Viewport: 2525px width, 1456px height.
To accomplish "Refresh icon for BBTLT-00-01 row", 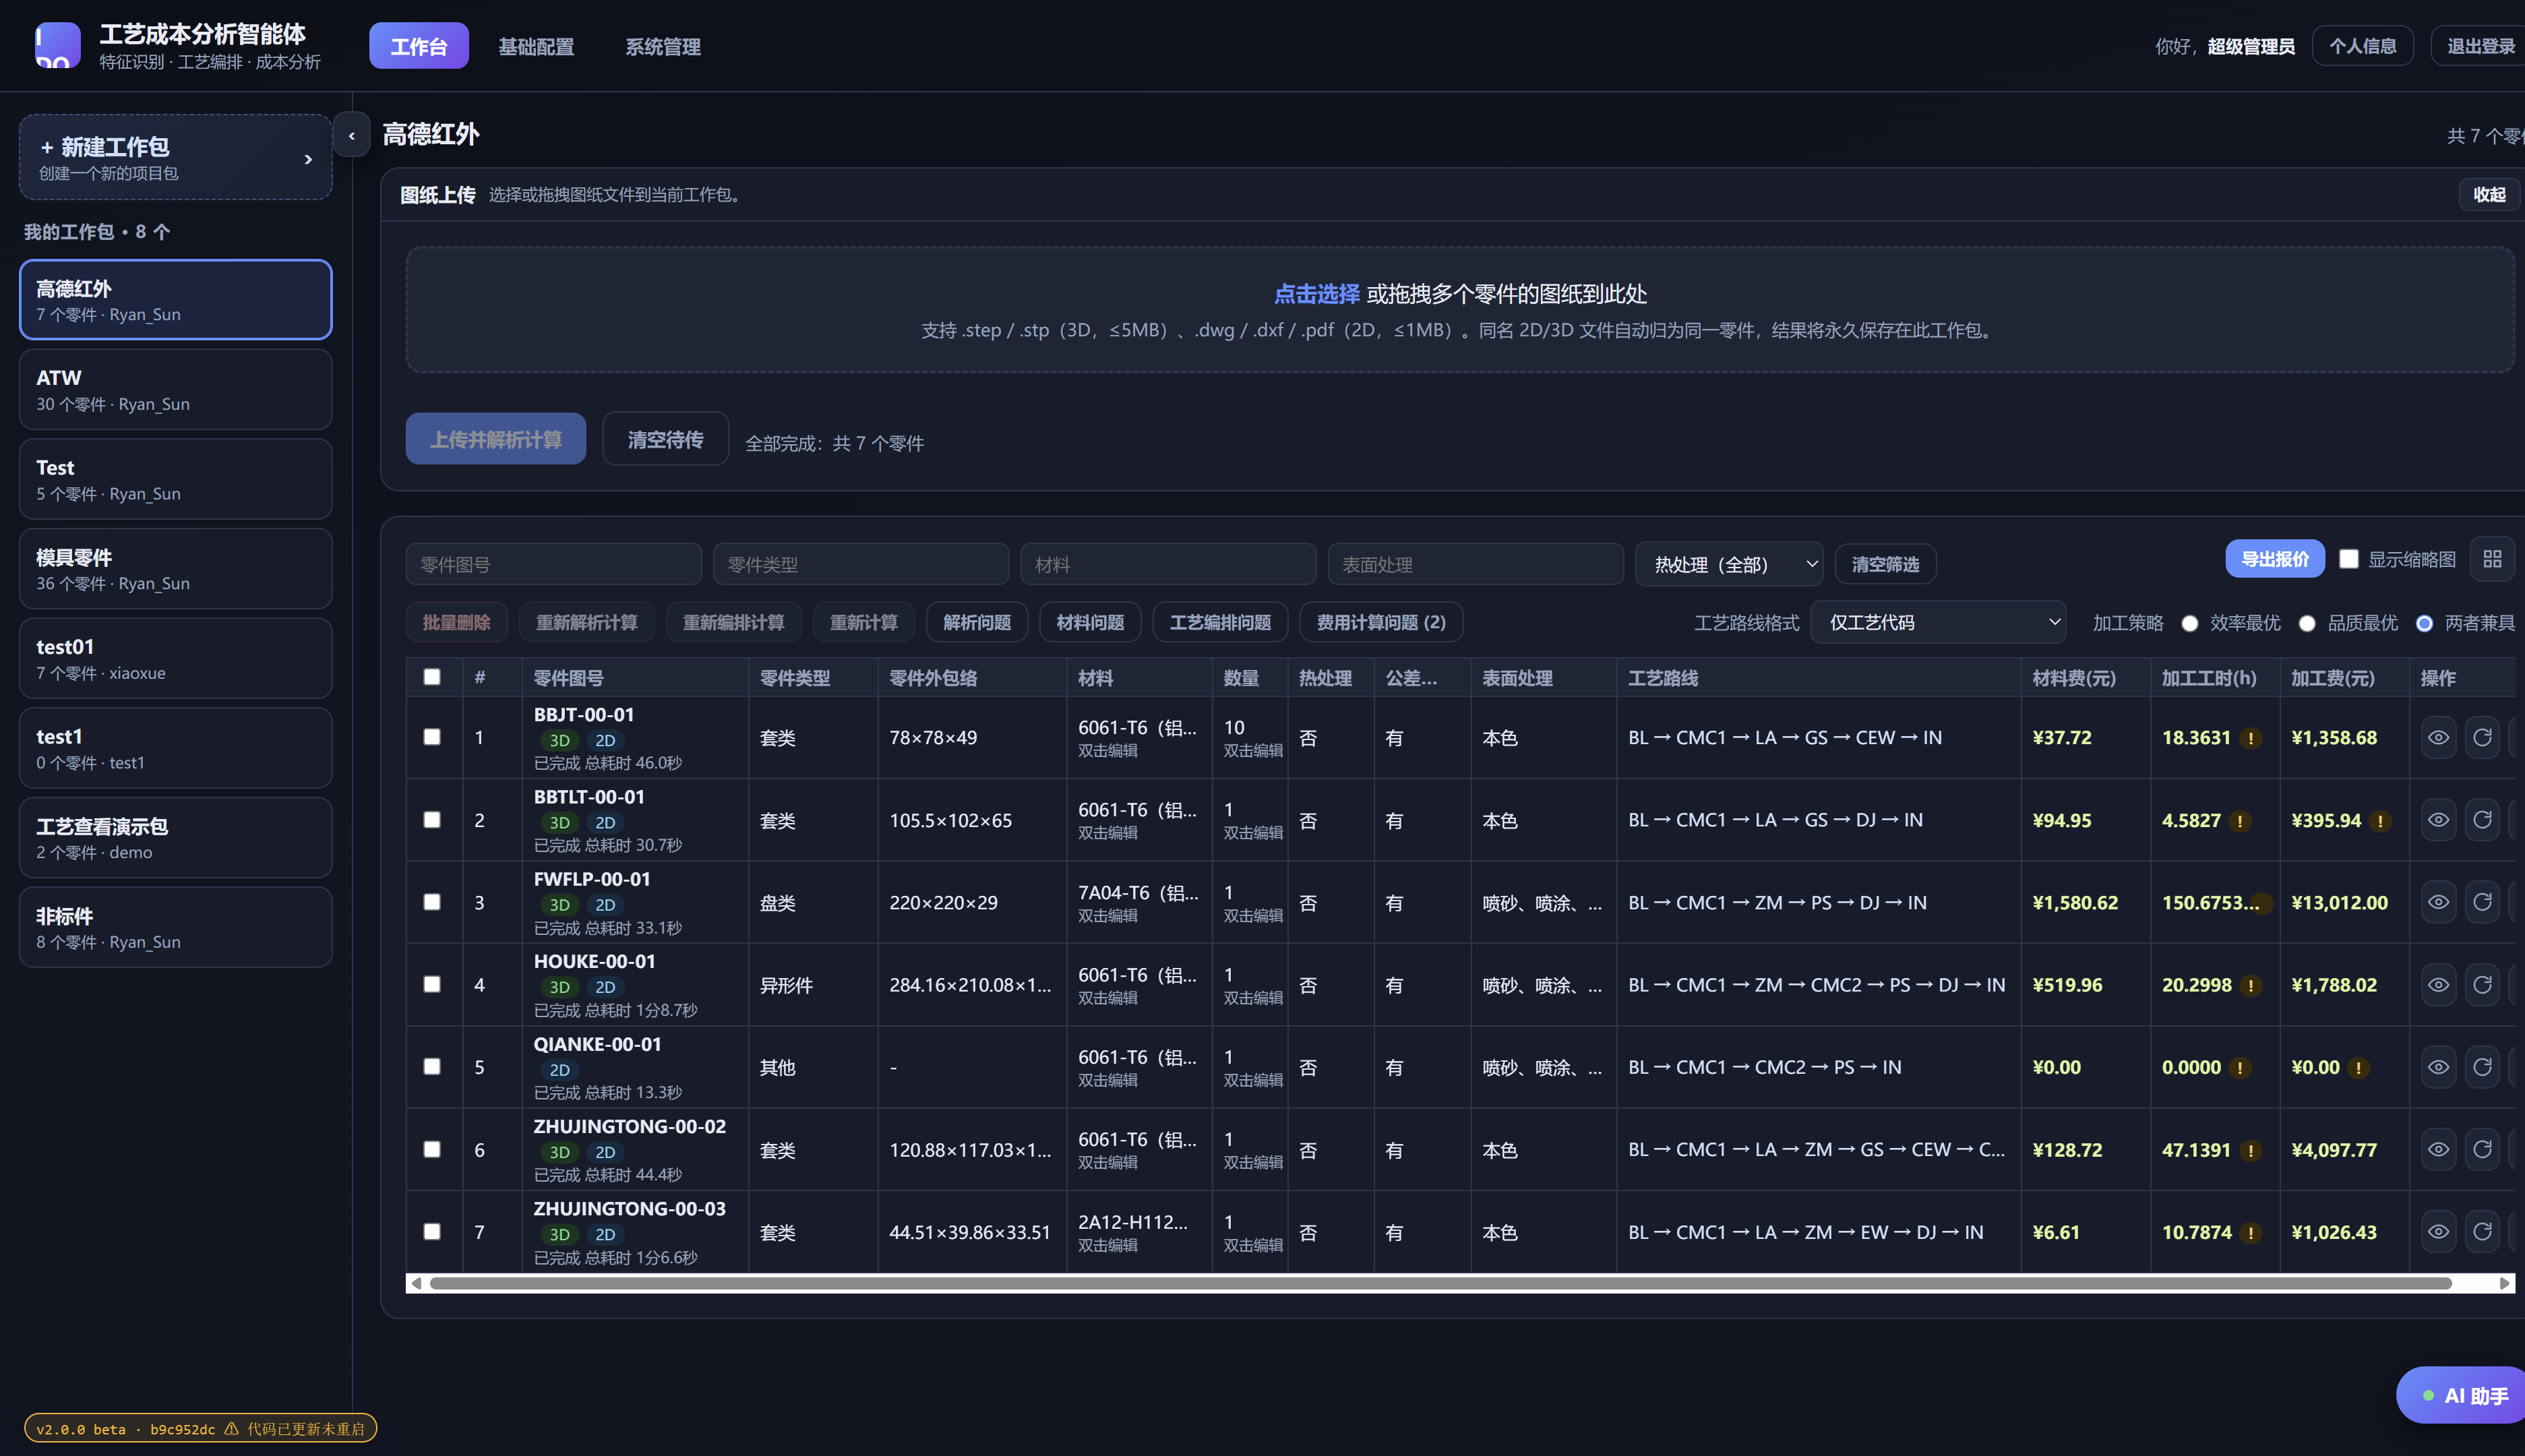I will click(x=2482, y=820).
